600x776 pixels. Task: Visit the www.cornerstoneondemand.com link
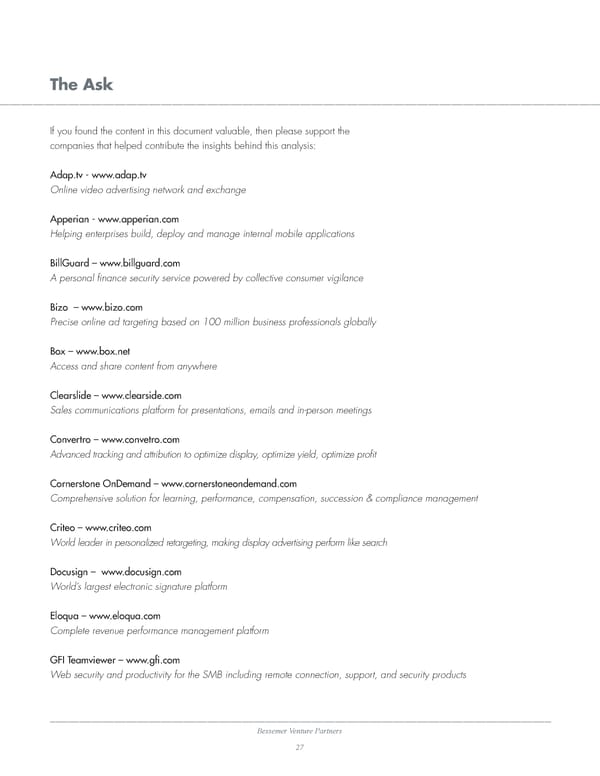(x=229, y=484)
